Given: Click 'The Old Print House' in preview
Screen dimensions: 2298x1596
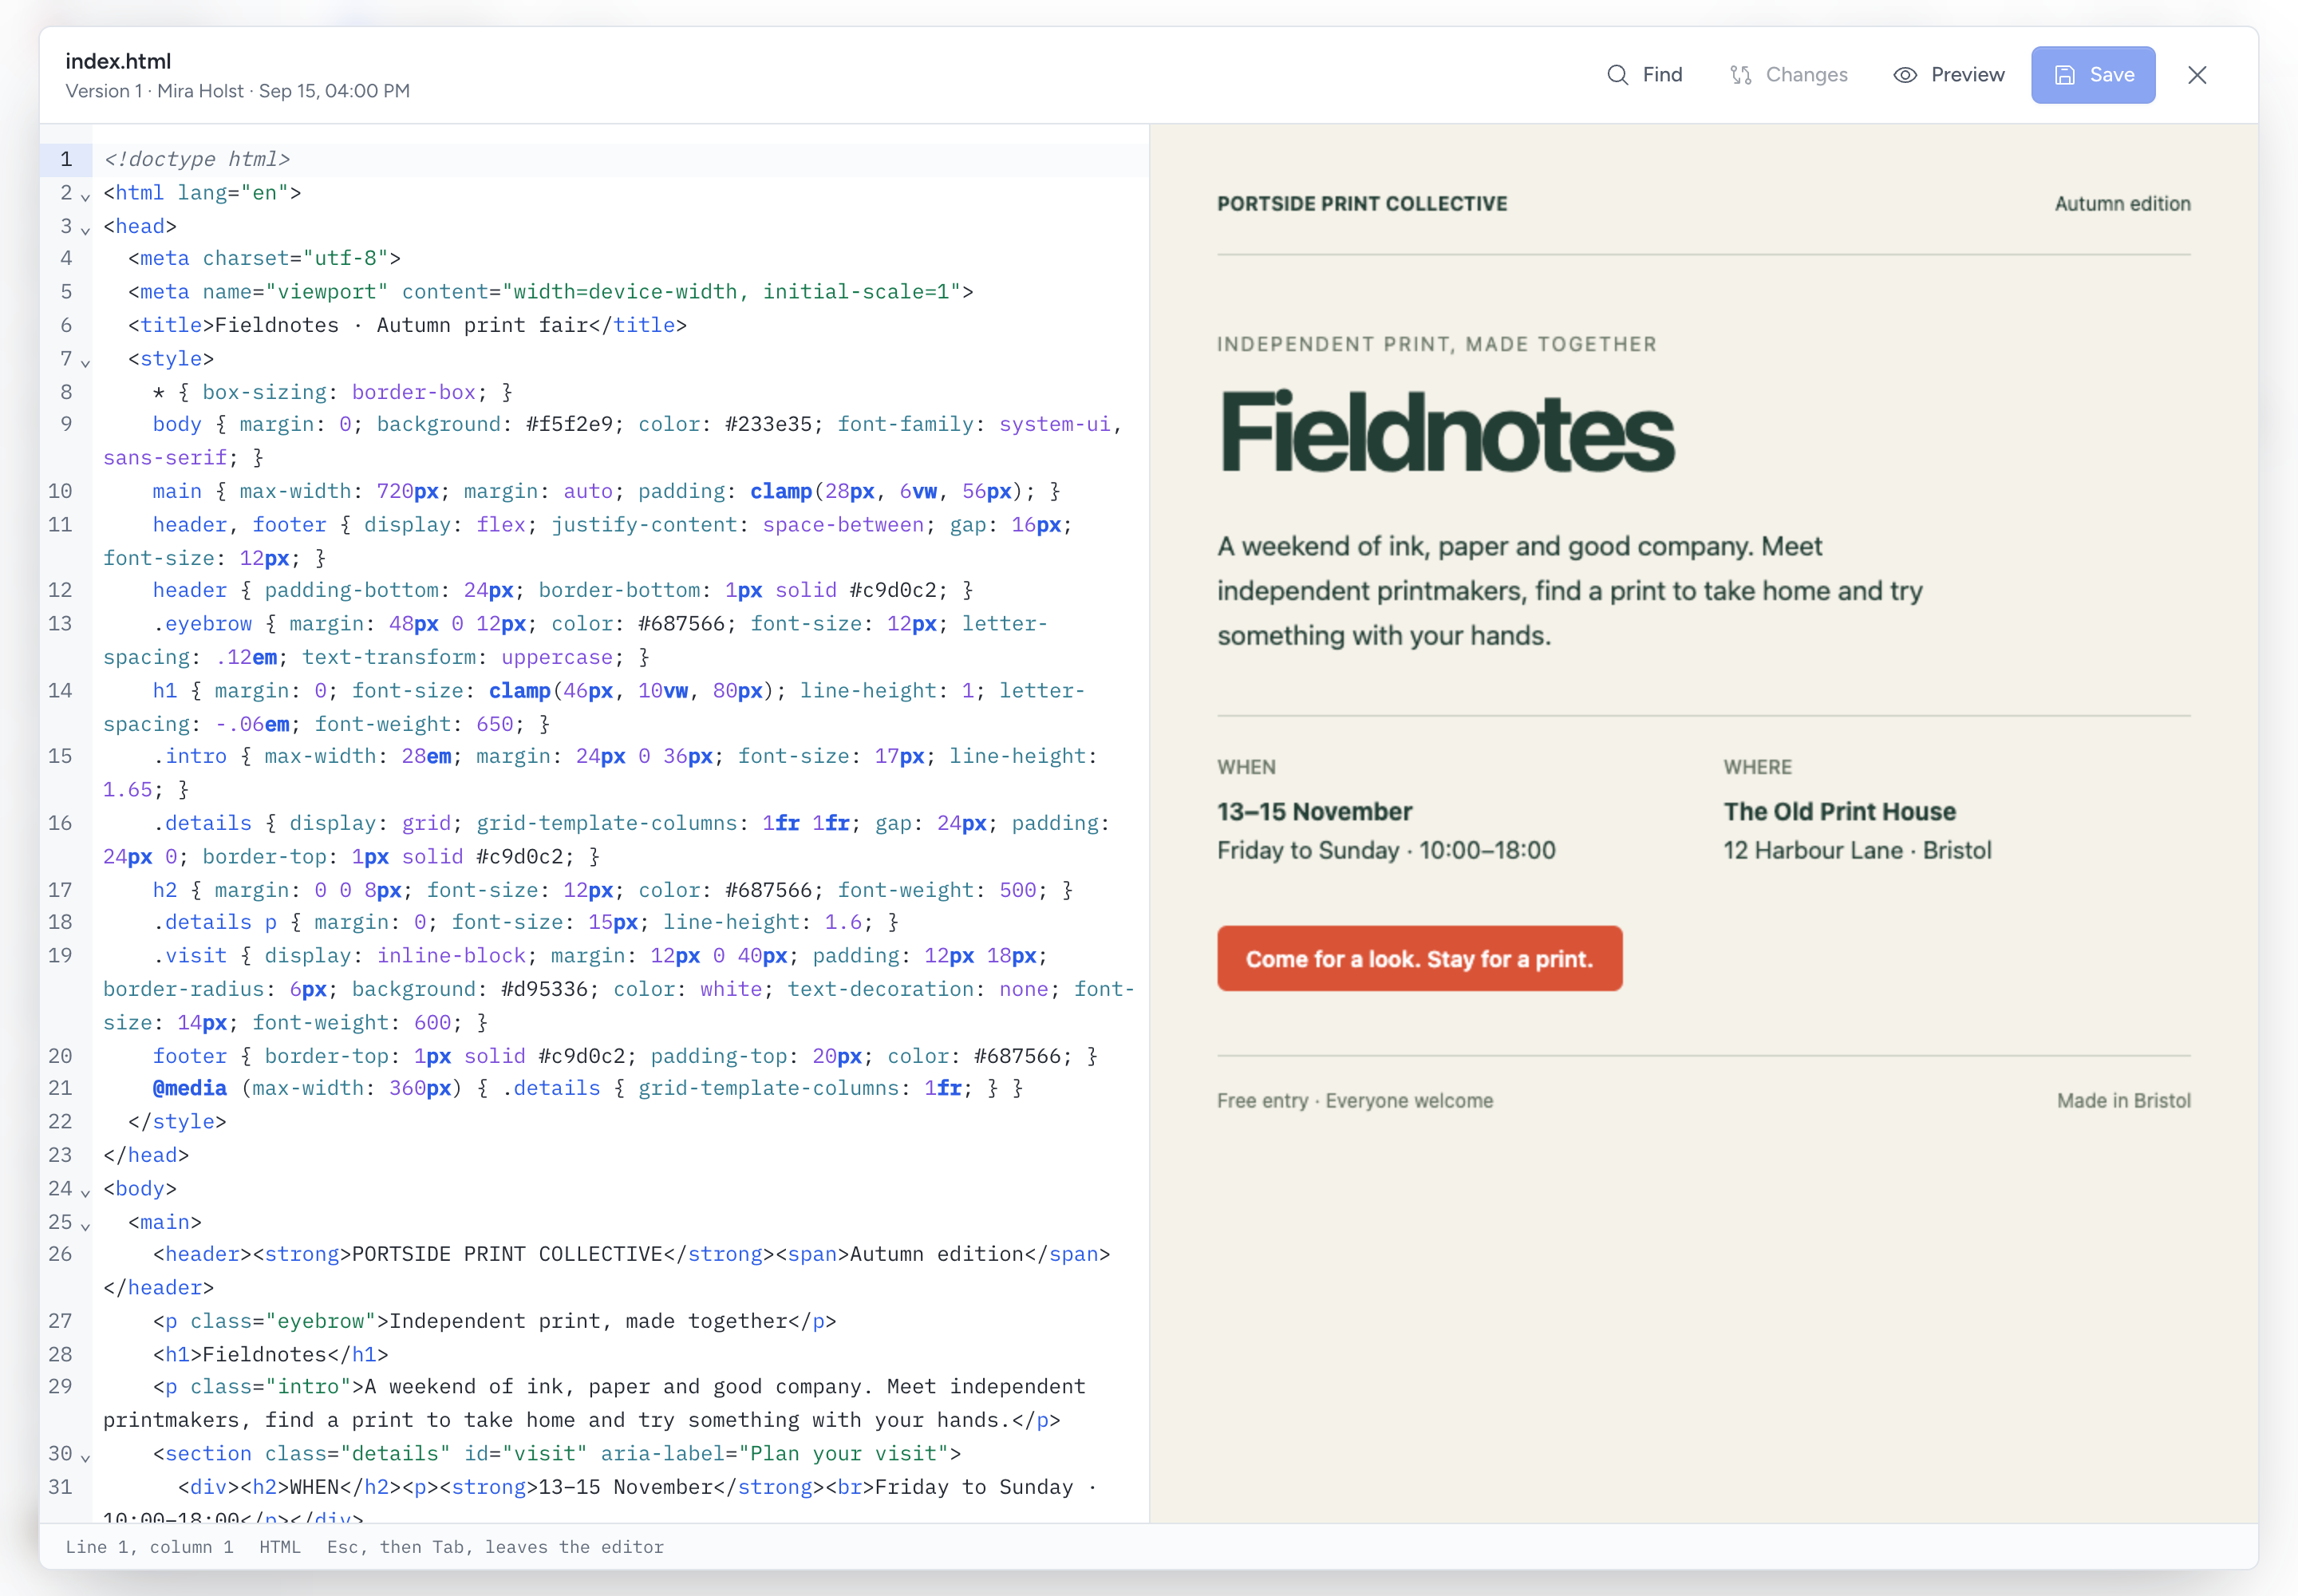Looking at the screenshot, I should [x=1839, y=811].
